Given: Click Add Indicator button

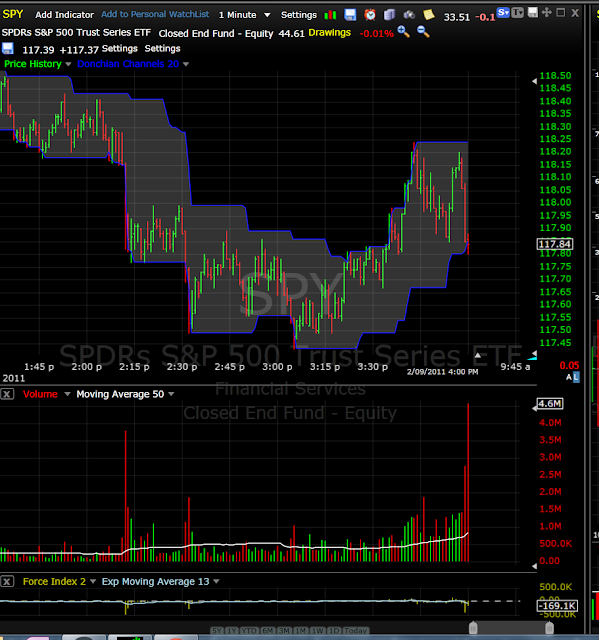Looking at the screenshot, I should point(64,15).
